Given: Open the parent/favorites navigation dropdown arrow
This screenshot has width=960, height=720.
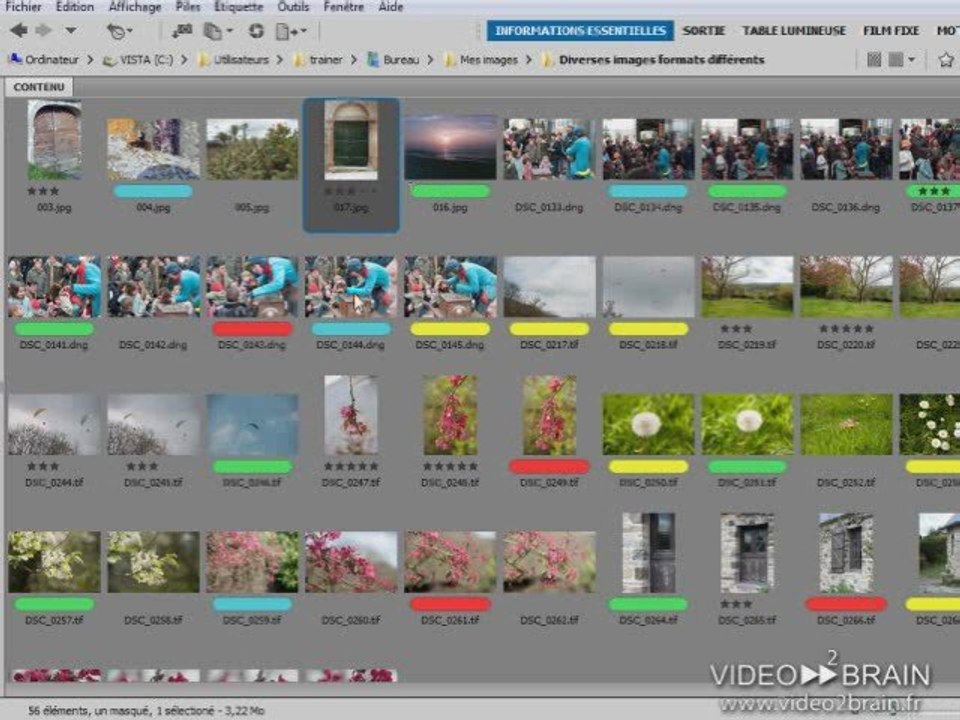Looking at the screenshot, I should tap(70, 30).
